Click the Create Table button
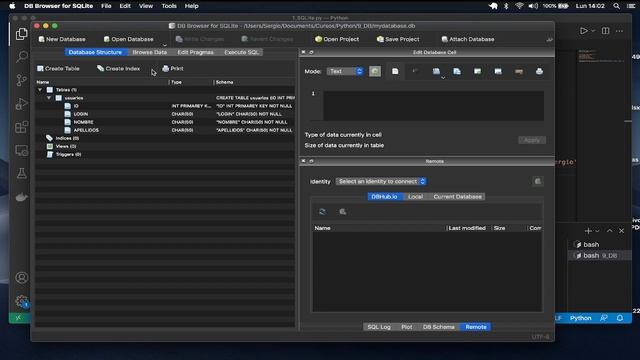The width and height of the screenshot is (640, 360). [58, 69]
